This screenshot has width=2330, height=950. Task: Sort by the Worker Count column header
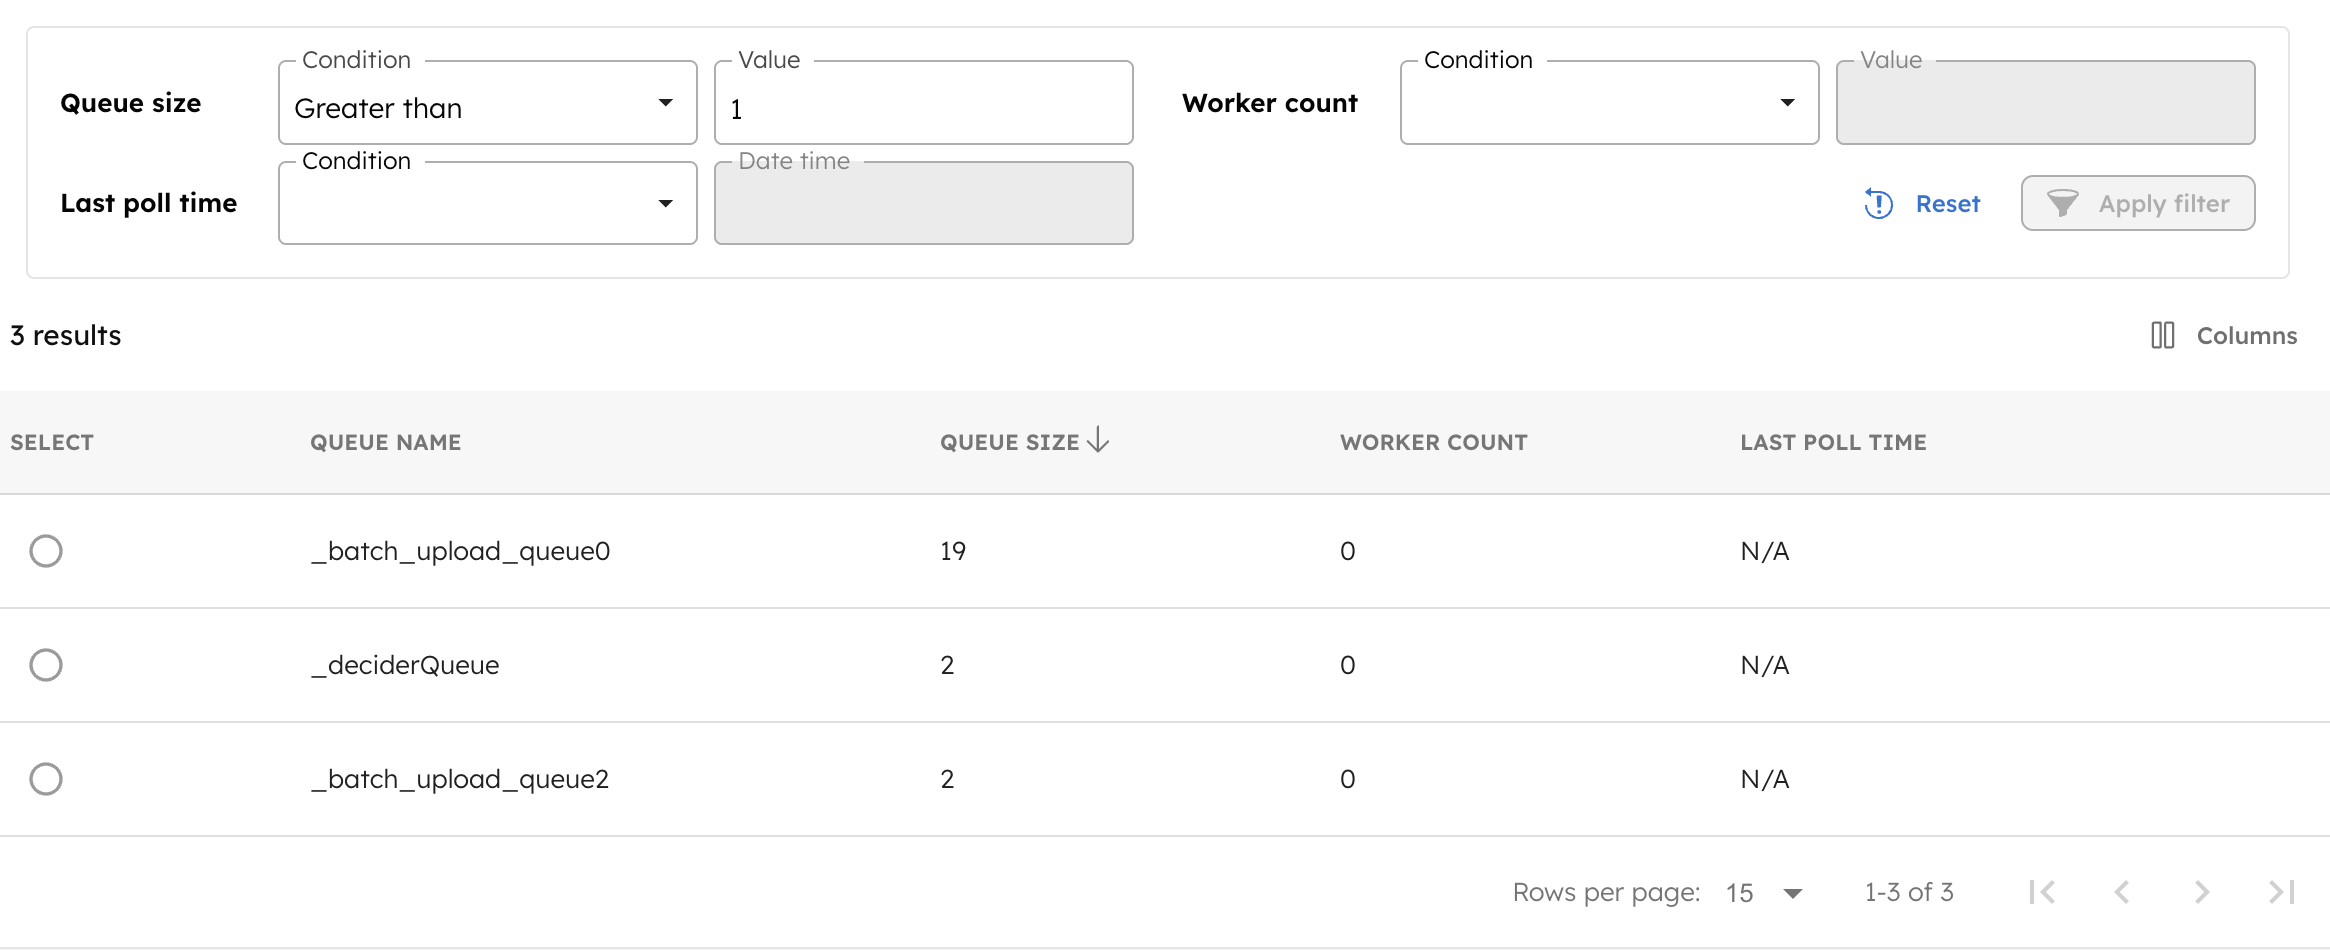(1433, 441)
